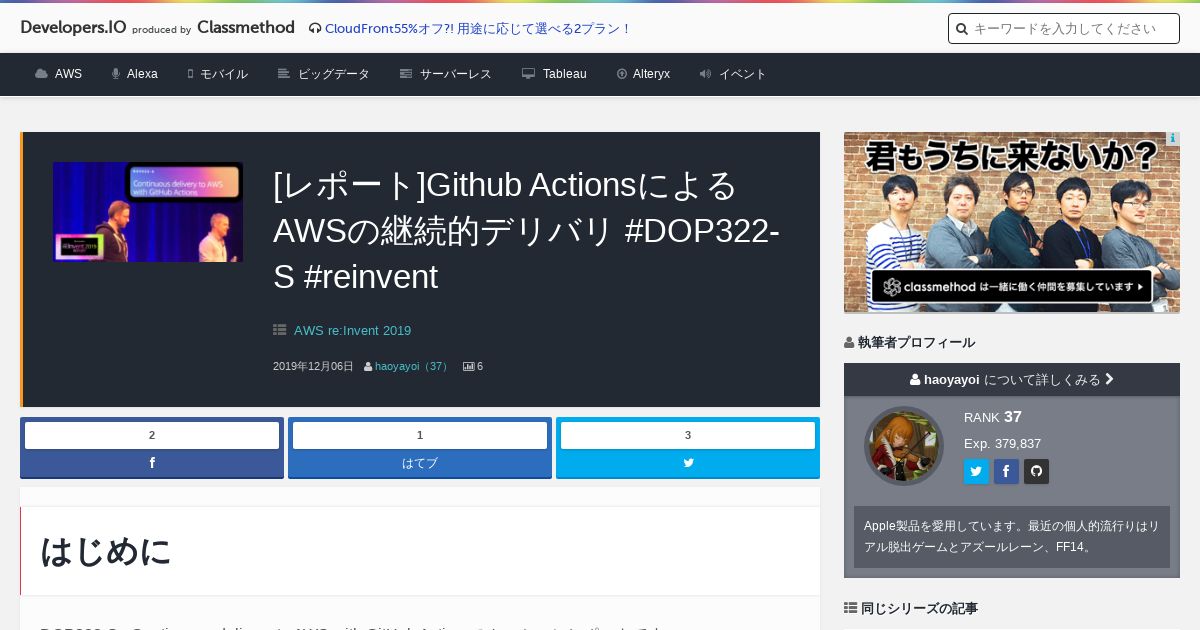
Task: Click the 2019年12月06日 date text
Action: tap(313, 367)
